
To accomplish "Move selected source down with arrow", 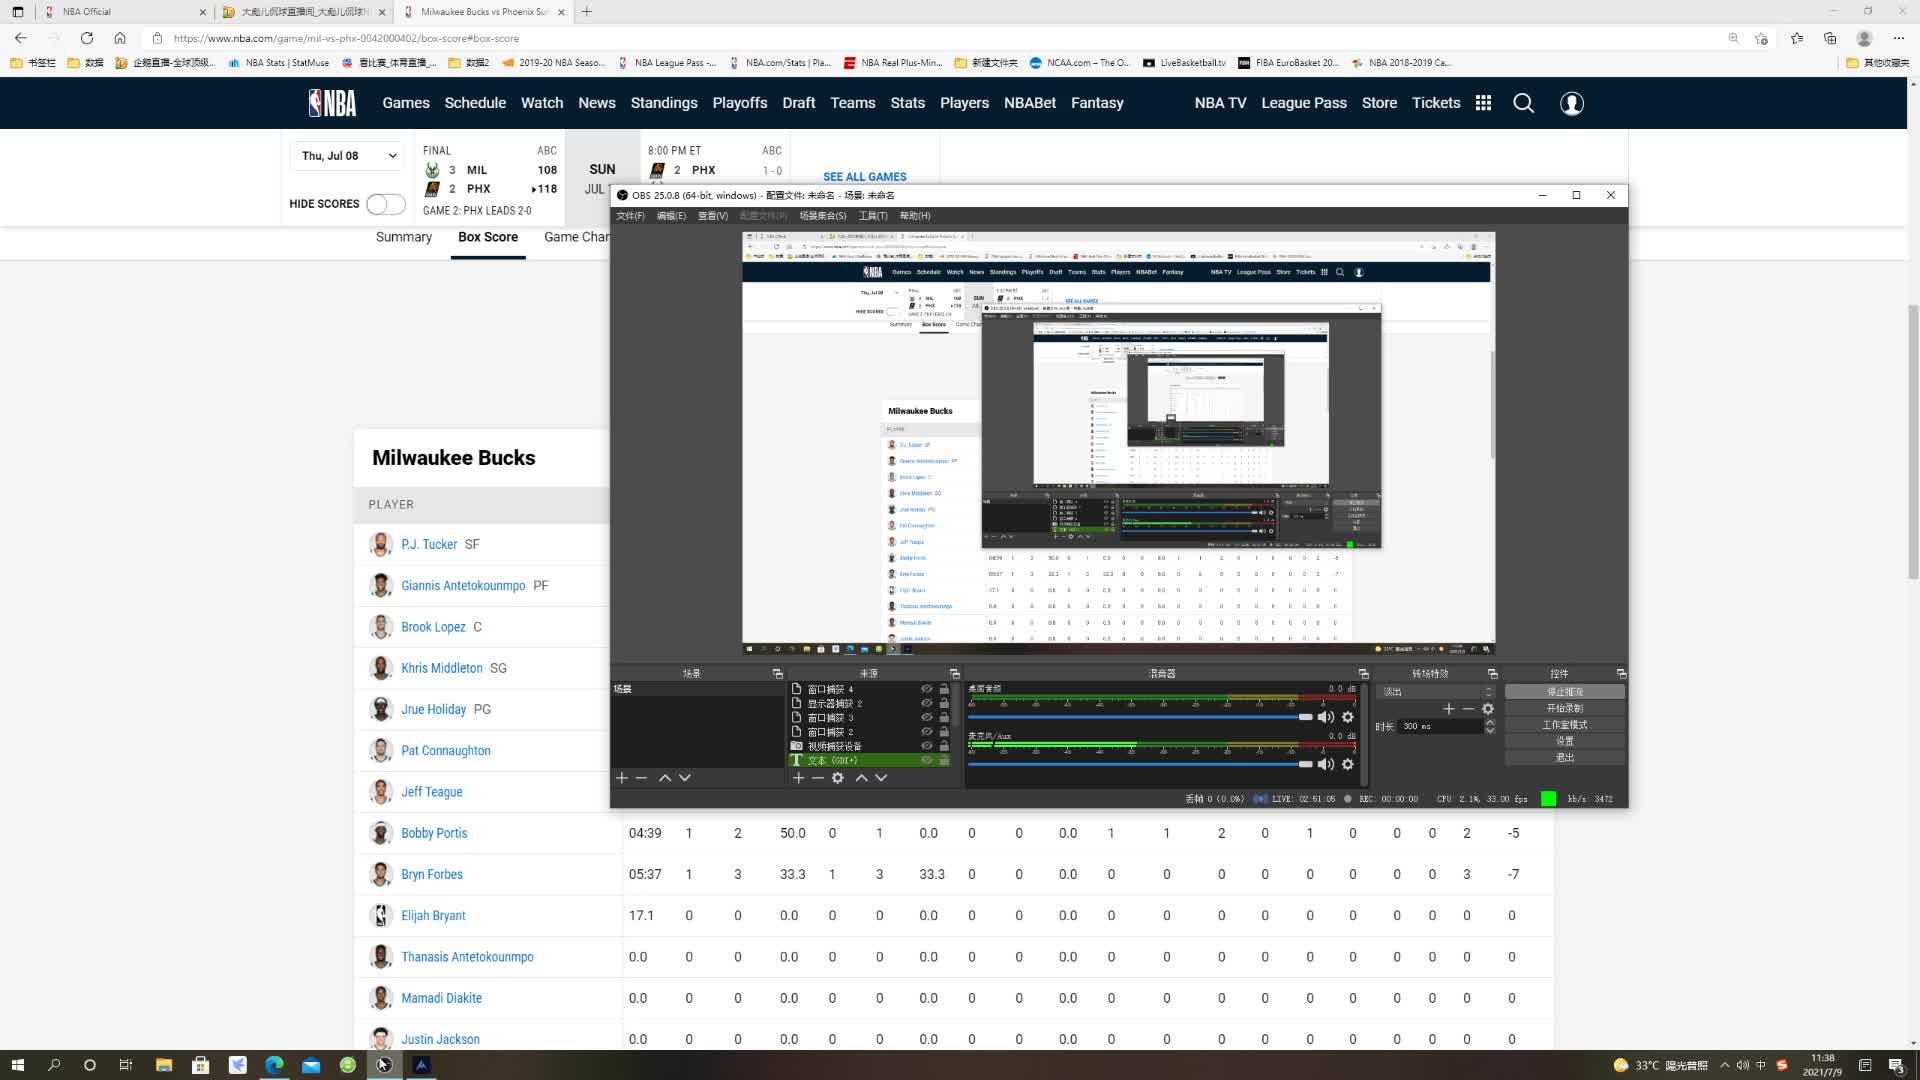I will (x=881, y=778).
